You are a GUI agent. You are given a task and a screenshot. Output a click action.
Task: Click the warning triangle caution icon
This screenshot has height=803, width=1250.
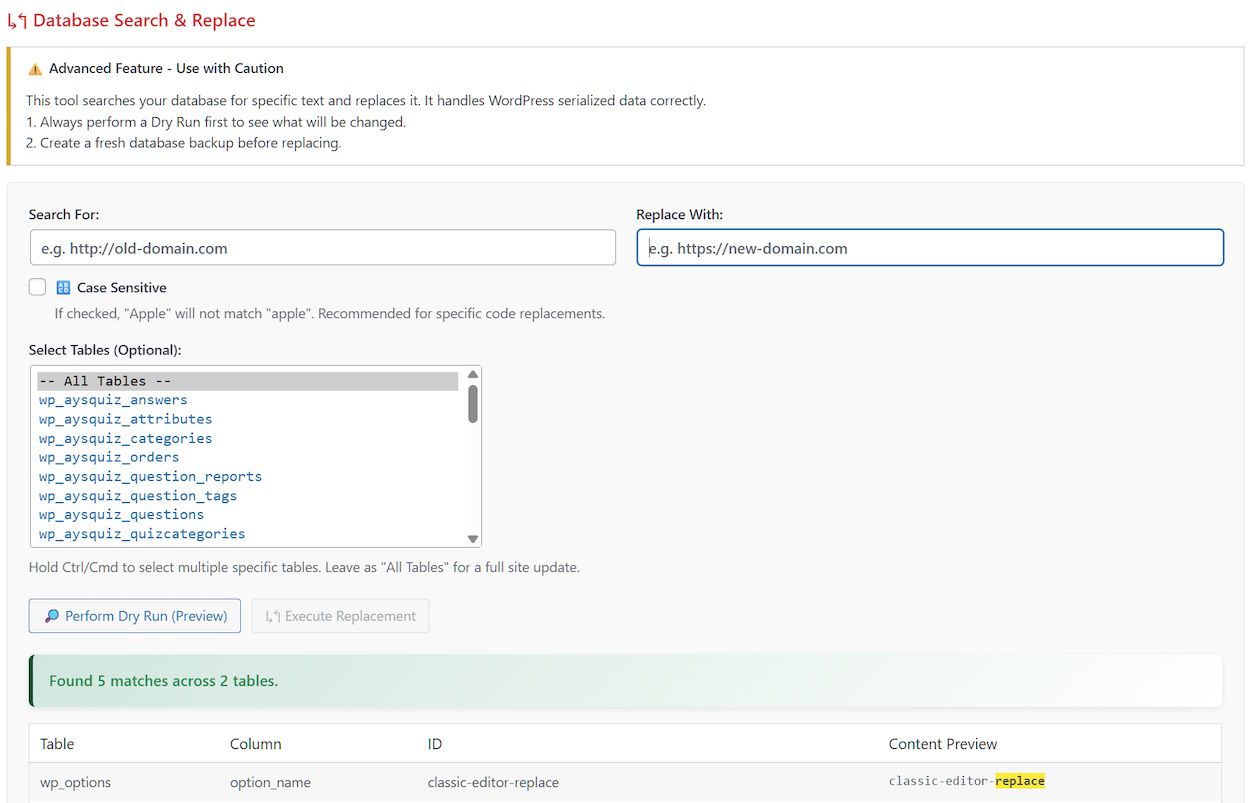(35, 69)
